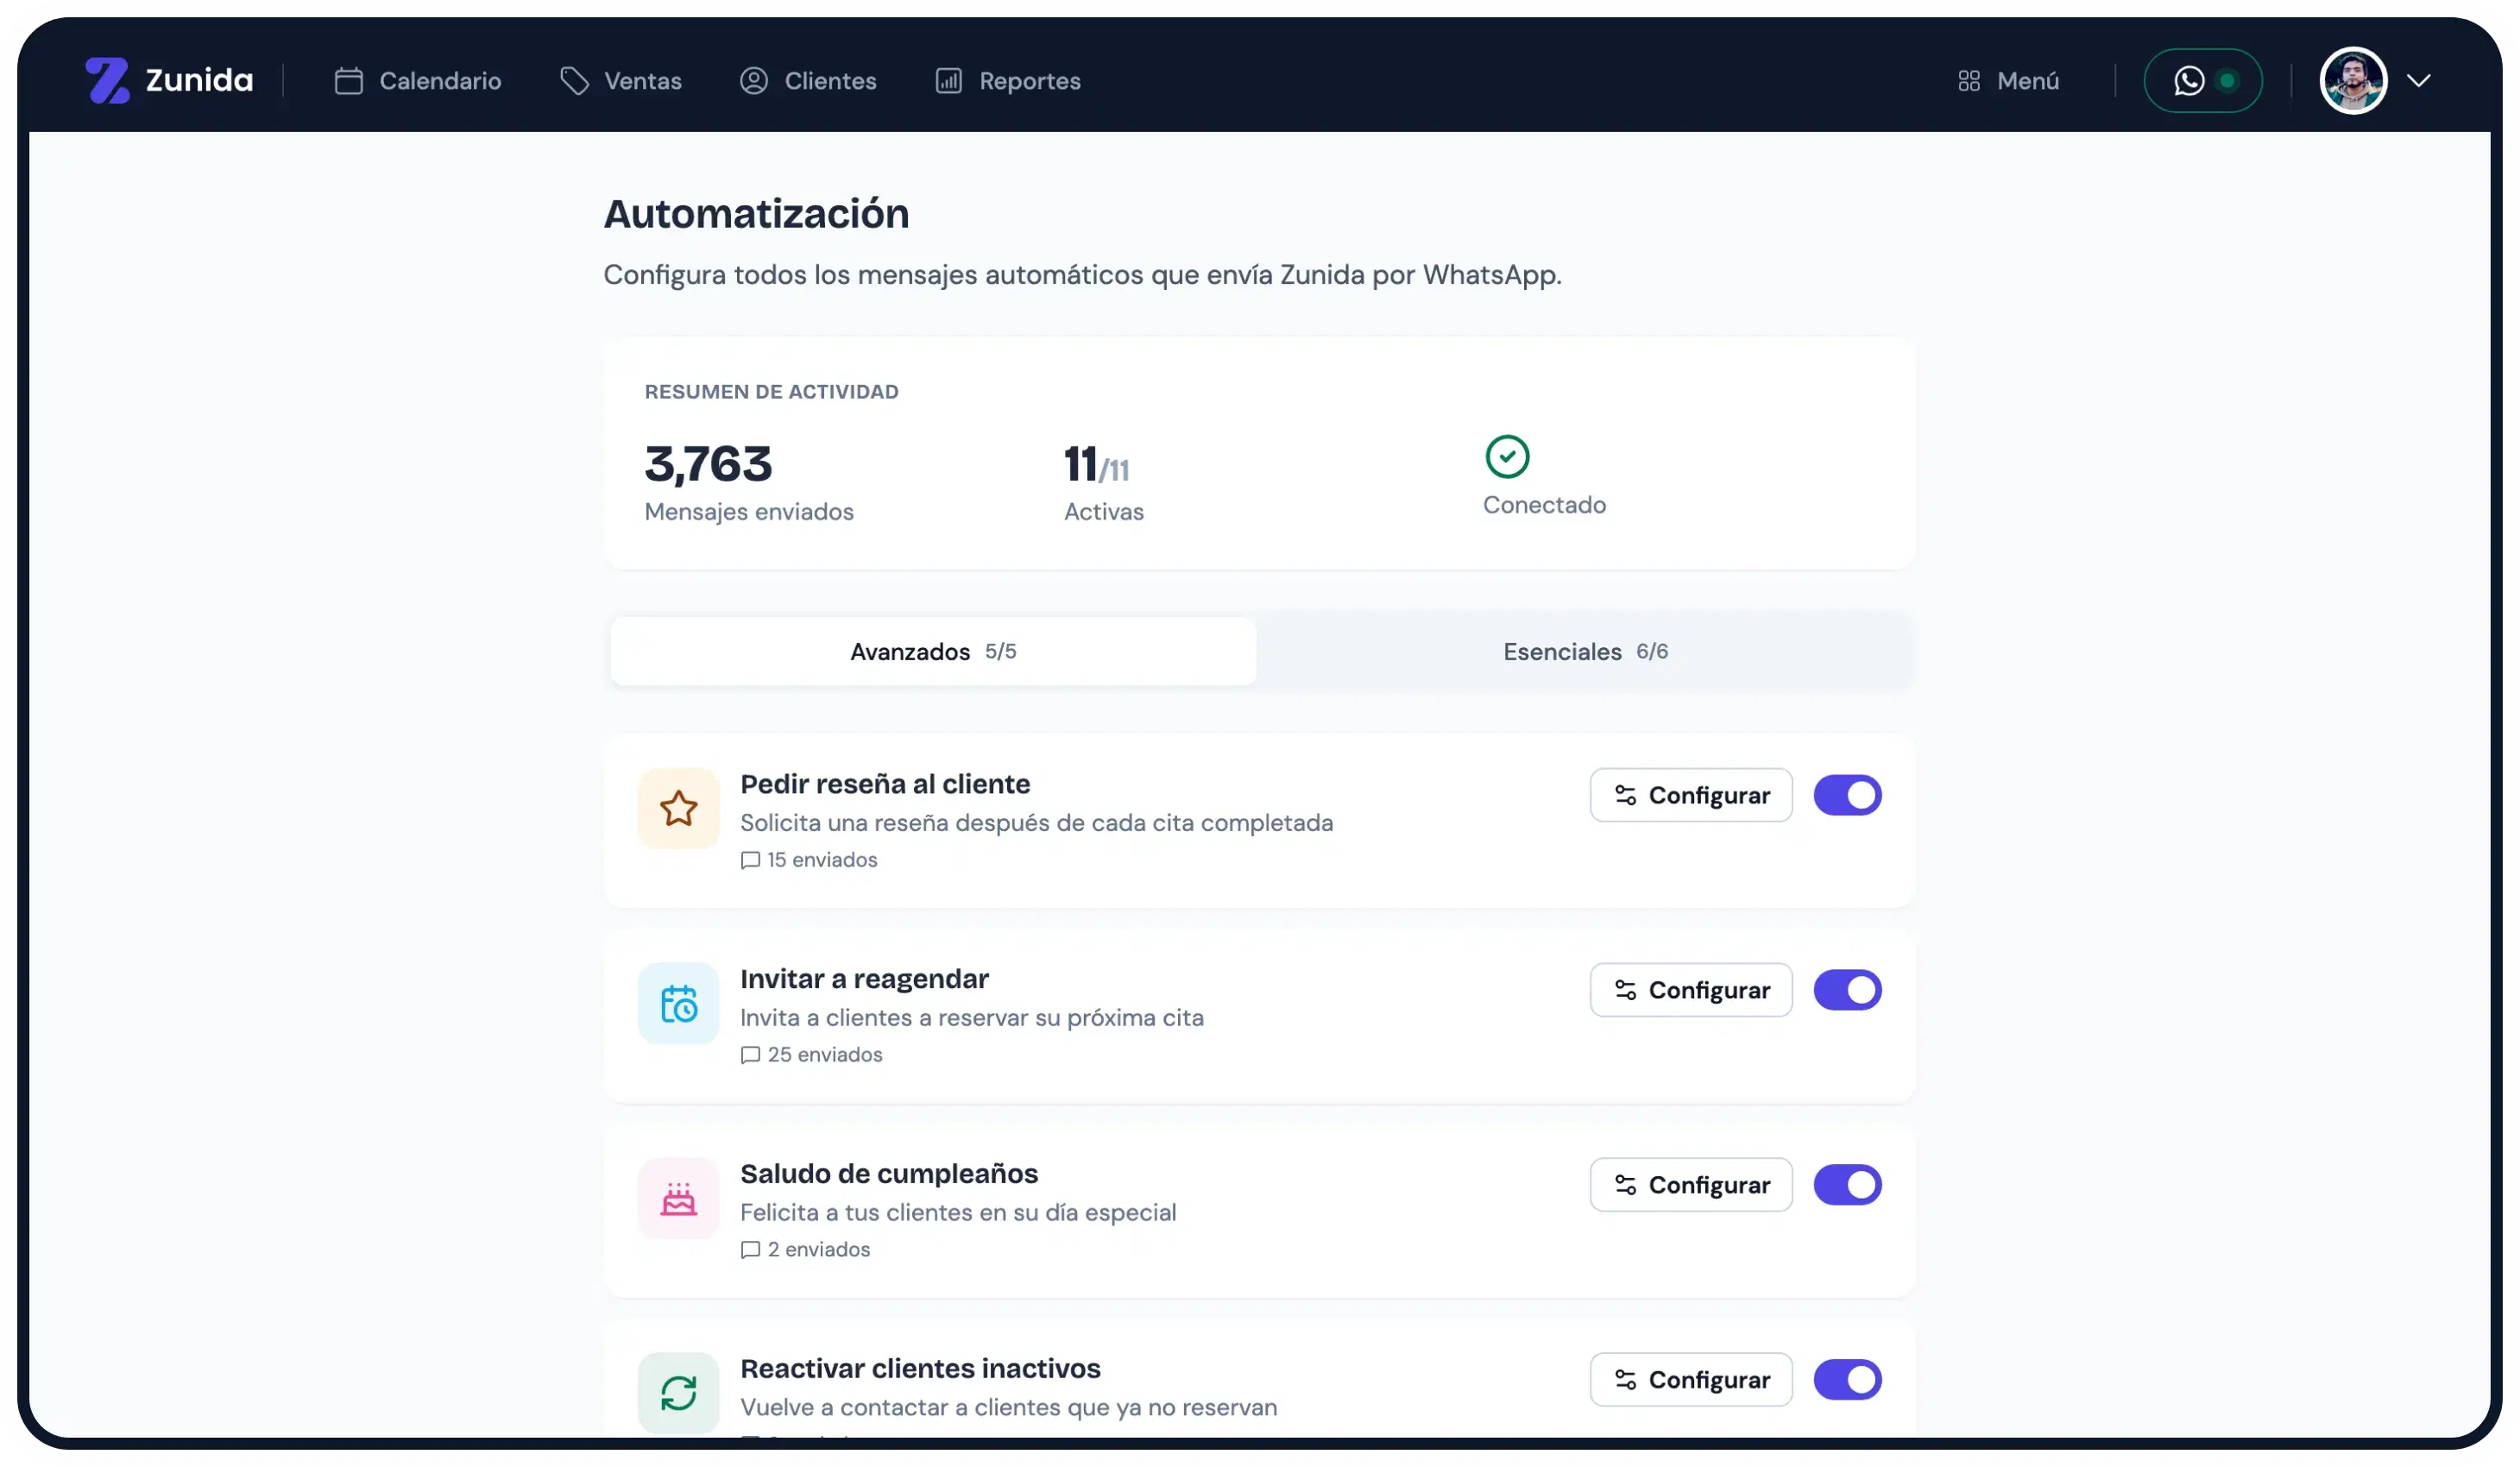Click the birthday cake icon

point(678,1199)
